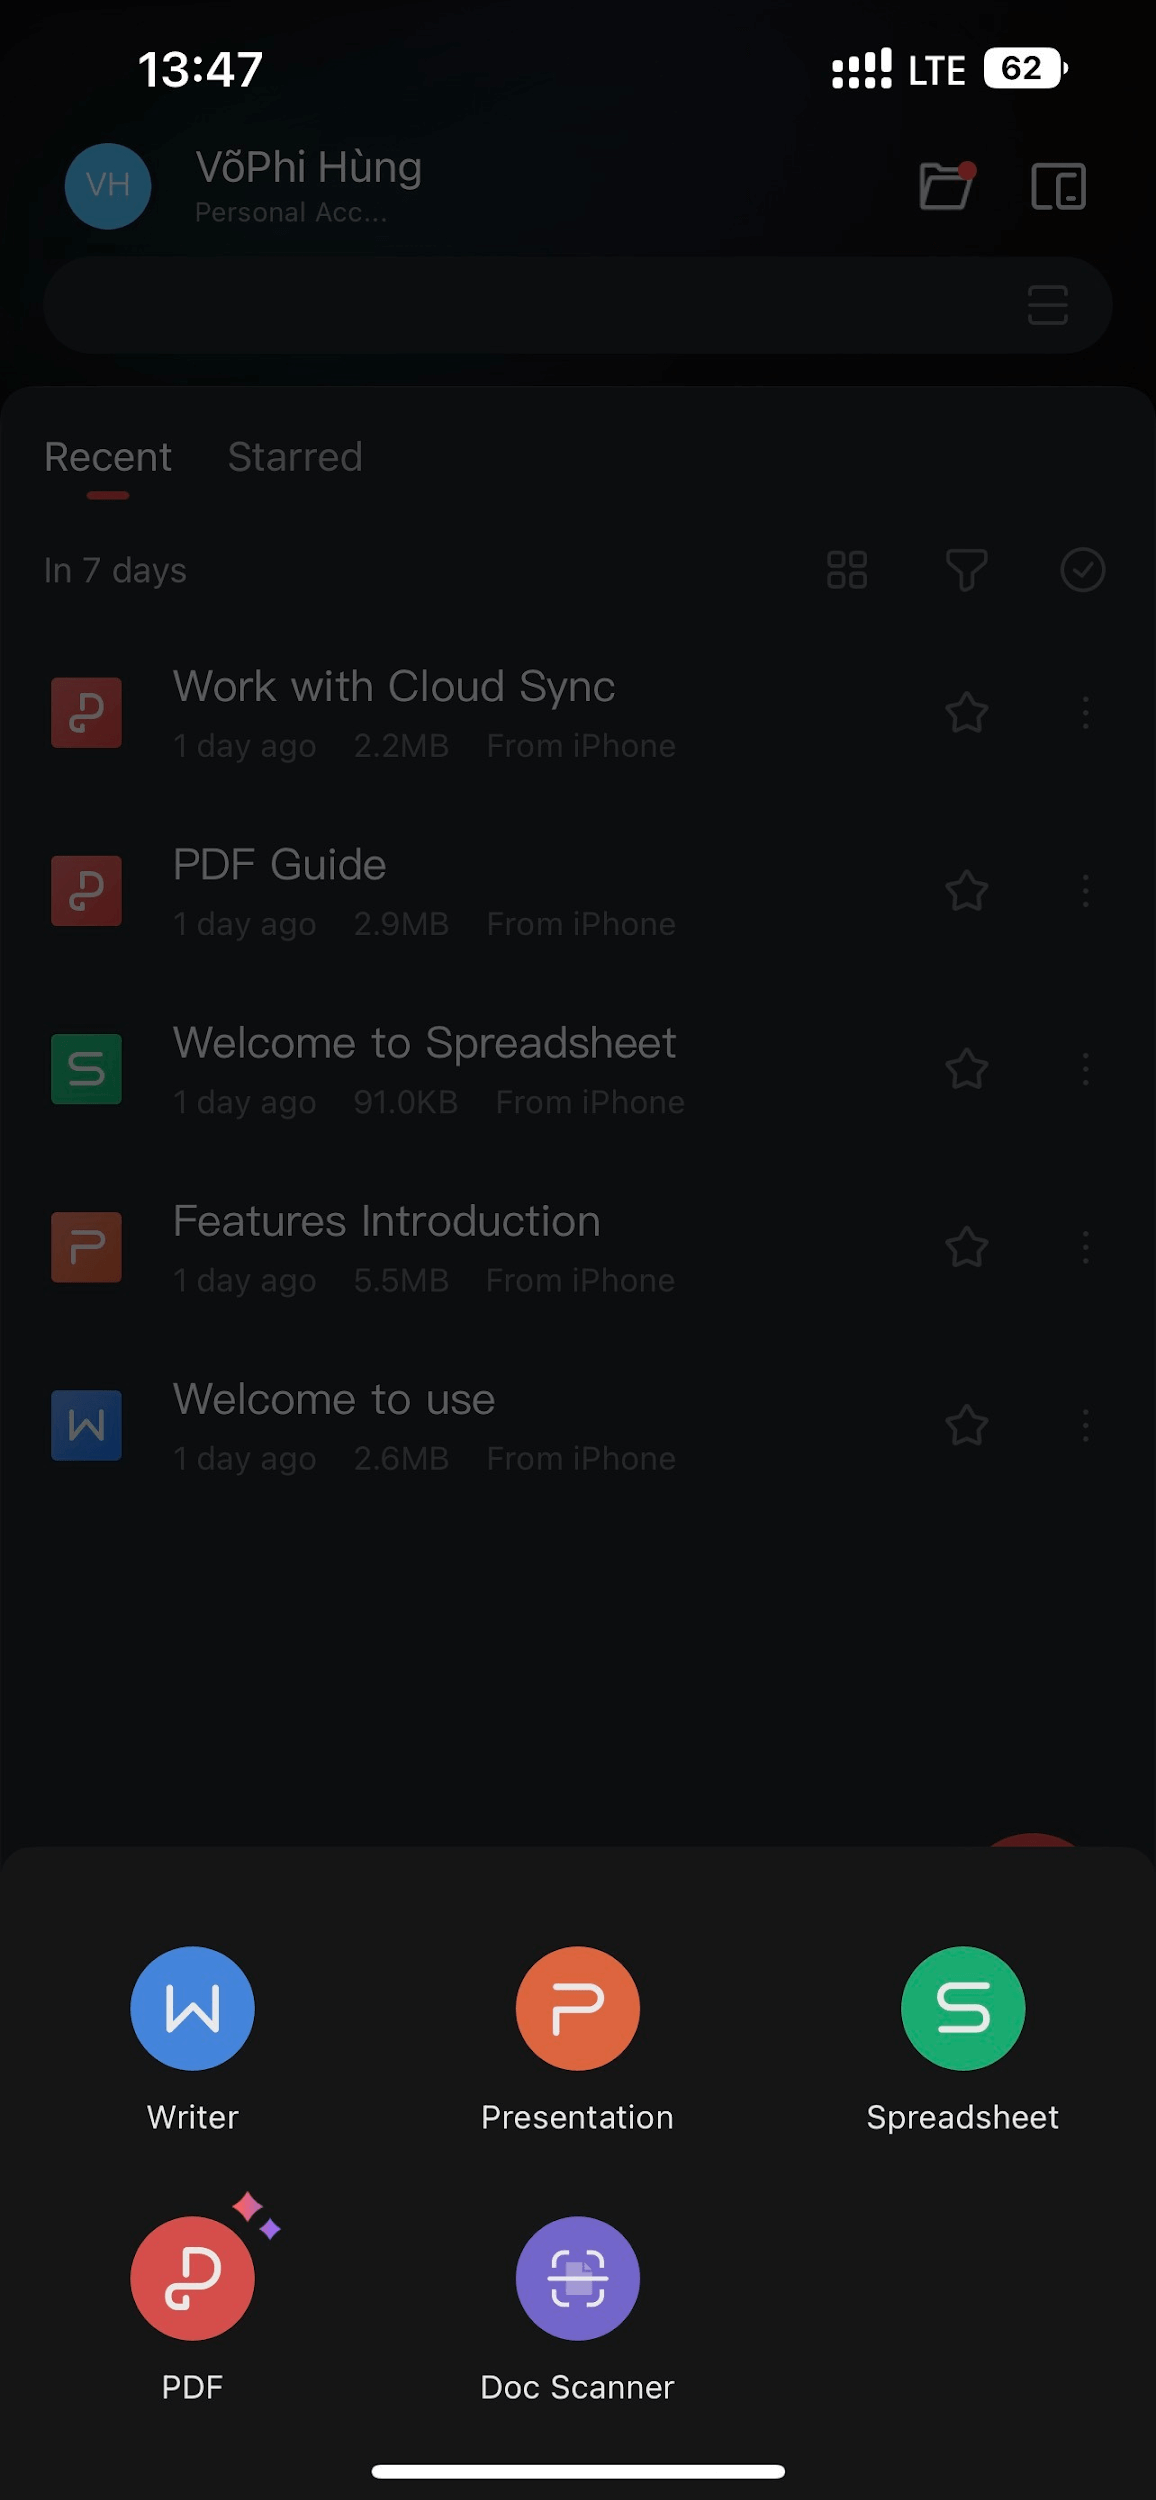Launch Doc Scanner
This screenshot has height=2500, width=1156.
(577, 2278)
